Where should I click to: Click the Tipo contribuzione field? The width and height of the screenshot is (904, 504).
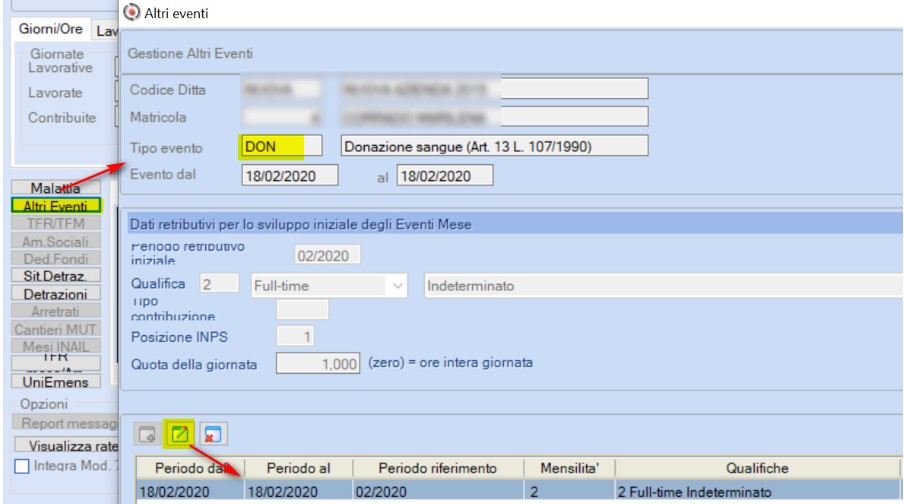tap(303, 309)
